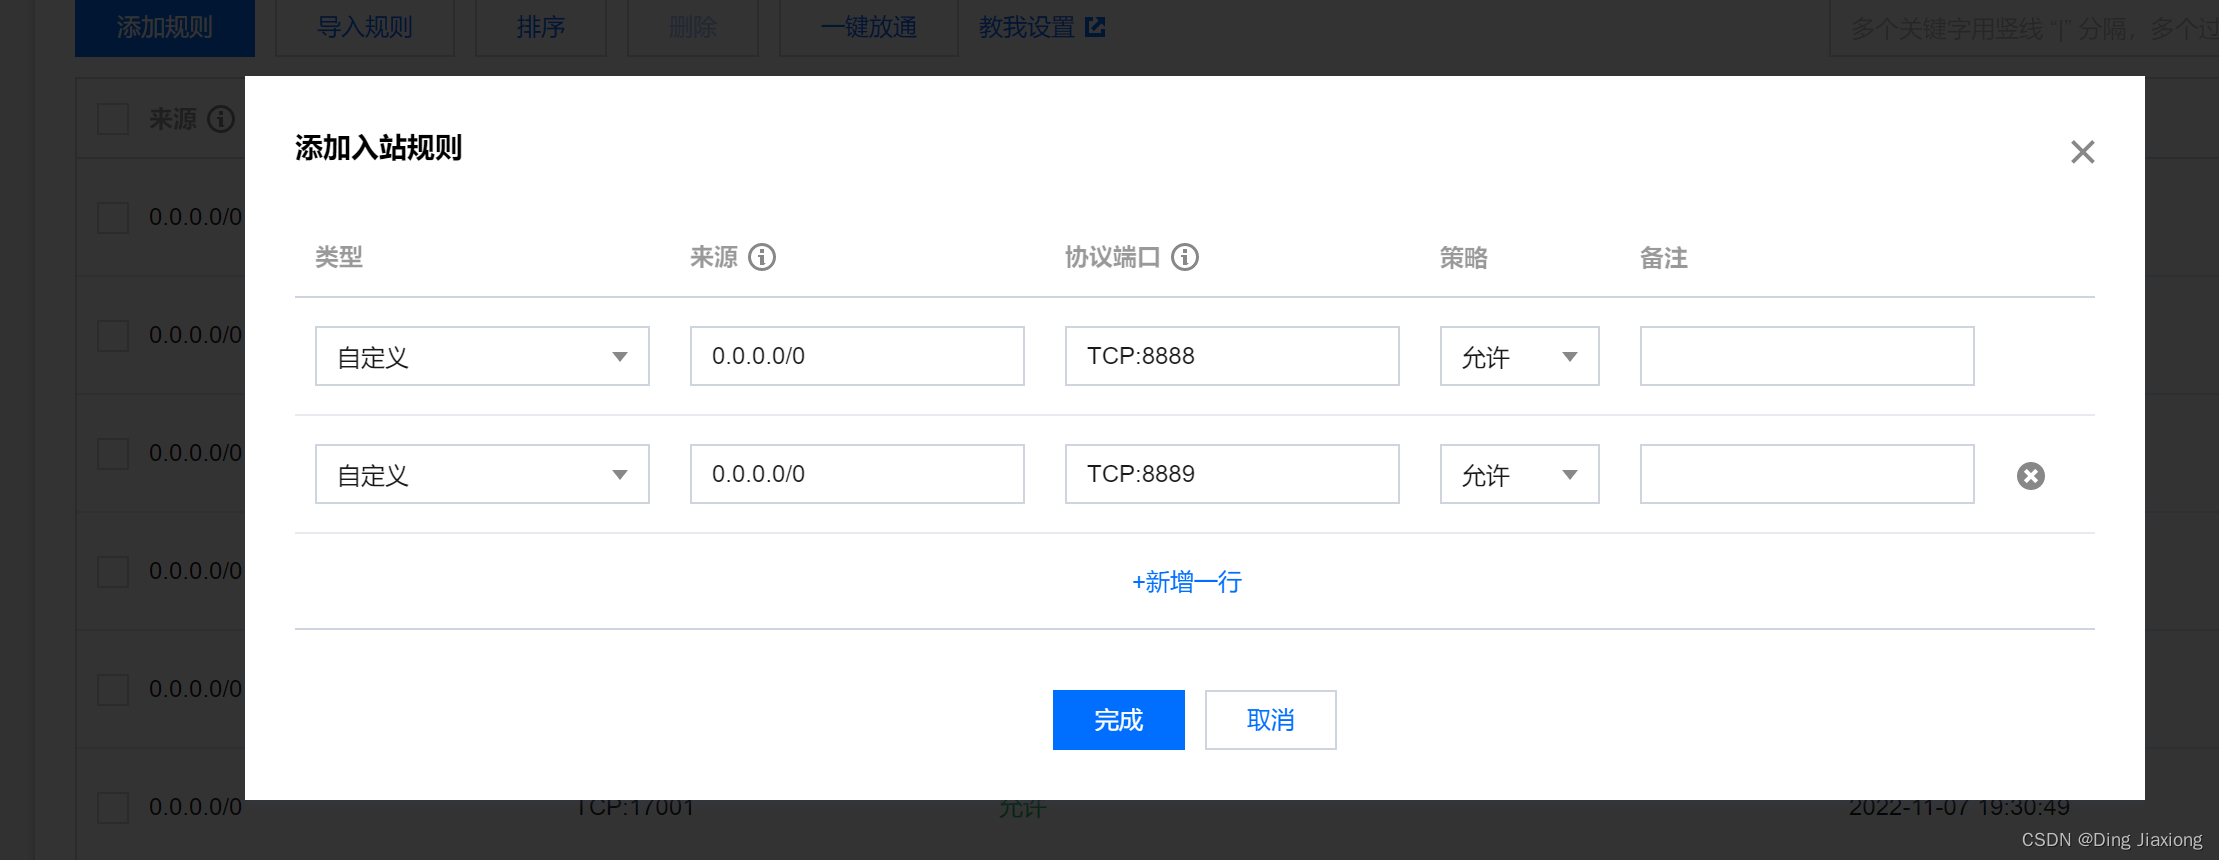Cancel with the 取消 button

[1270, 720]
